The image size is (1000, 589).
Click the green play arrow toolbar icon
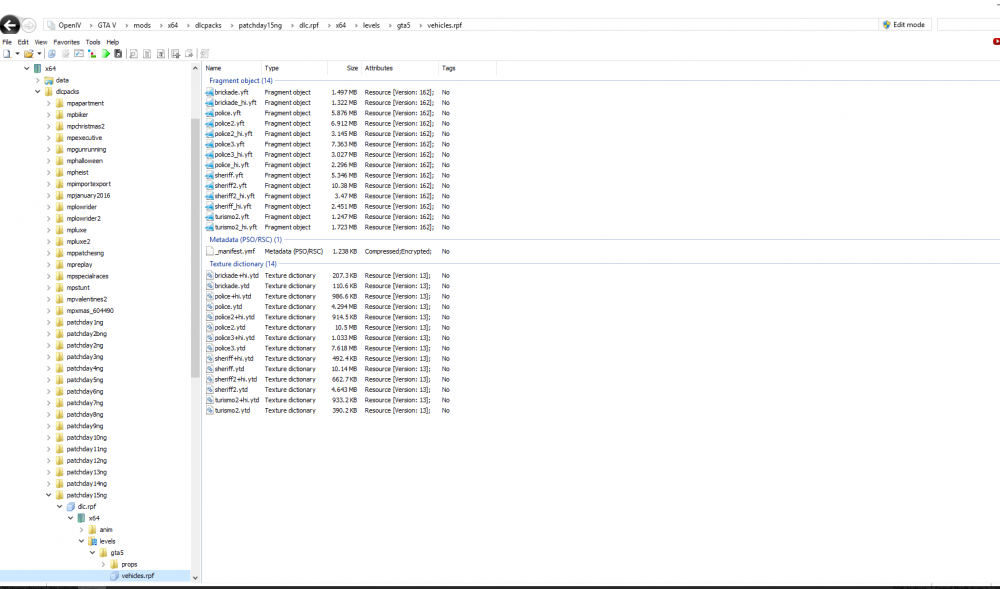(x=106, y=54)
